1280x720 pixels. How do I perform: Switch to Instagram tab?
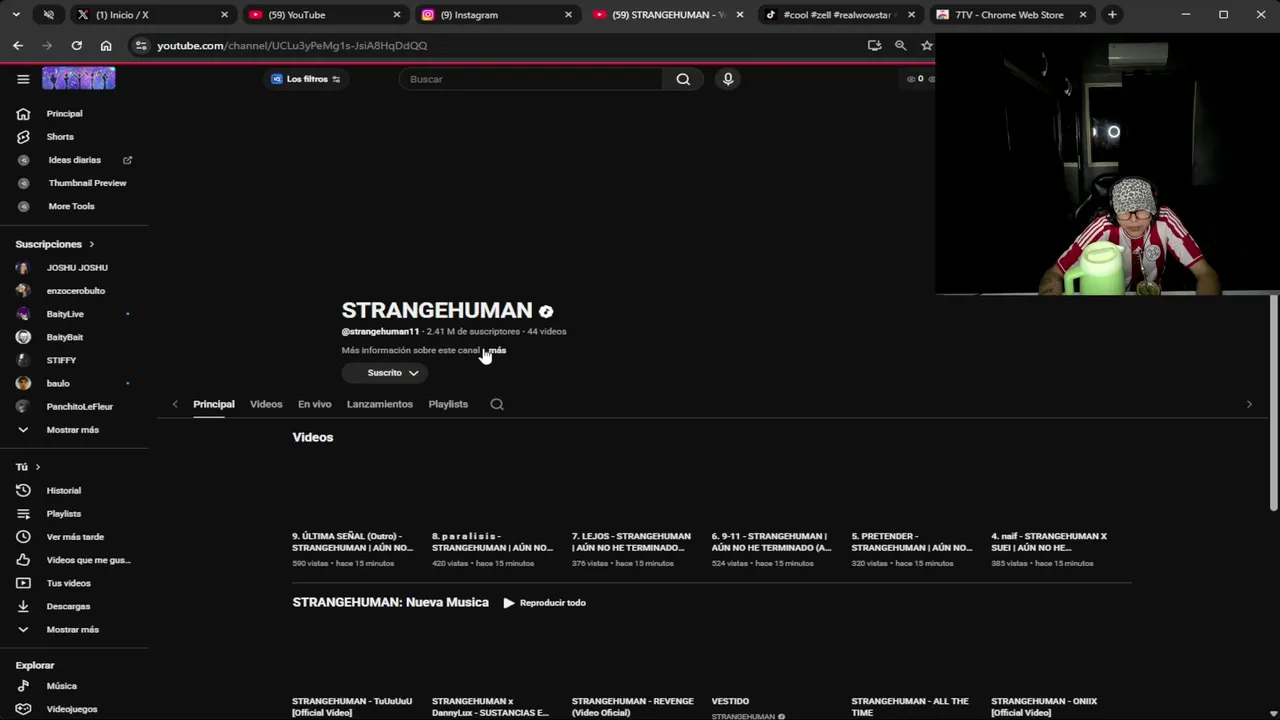(497, 15)
